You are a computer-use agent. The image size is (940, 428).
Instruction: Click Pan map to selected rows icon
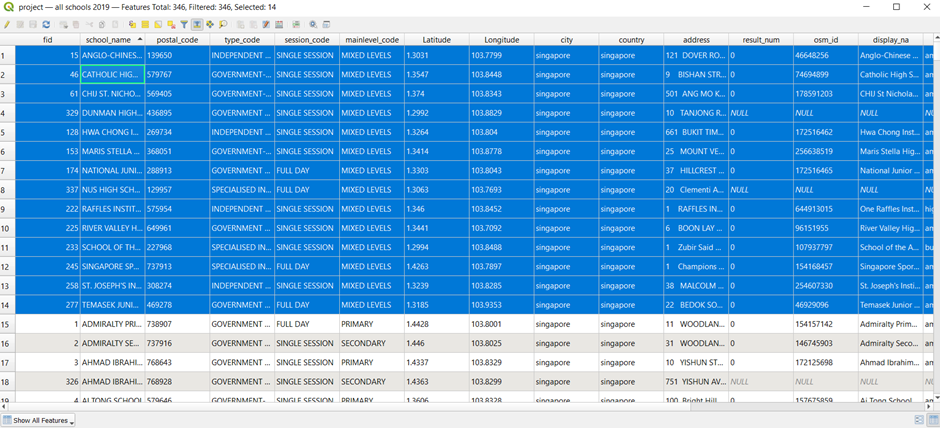click(x=210, y=24)
